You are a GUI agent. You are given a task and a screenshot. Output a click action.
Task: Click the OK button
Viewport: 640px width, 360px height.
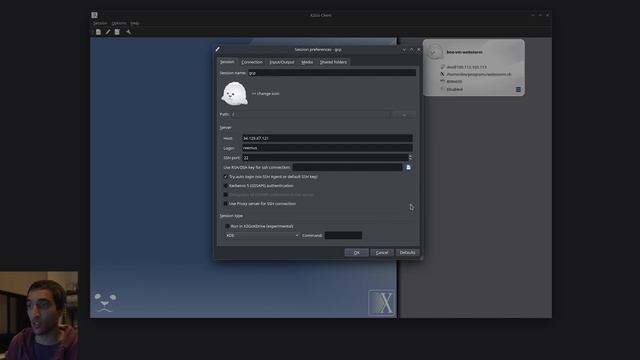point(356,253)
